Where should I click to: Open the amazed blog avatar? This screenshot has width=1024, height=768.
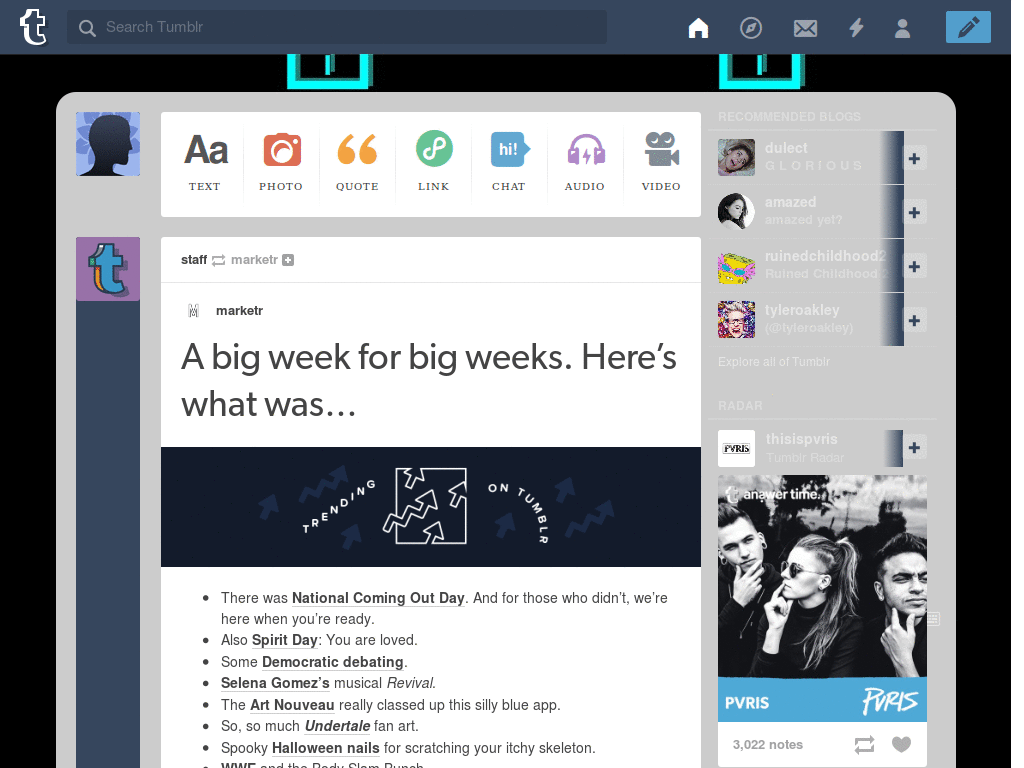[x=736, y=212]
